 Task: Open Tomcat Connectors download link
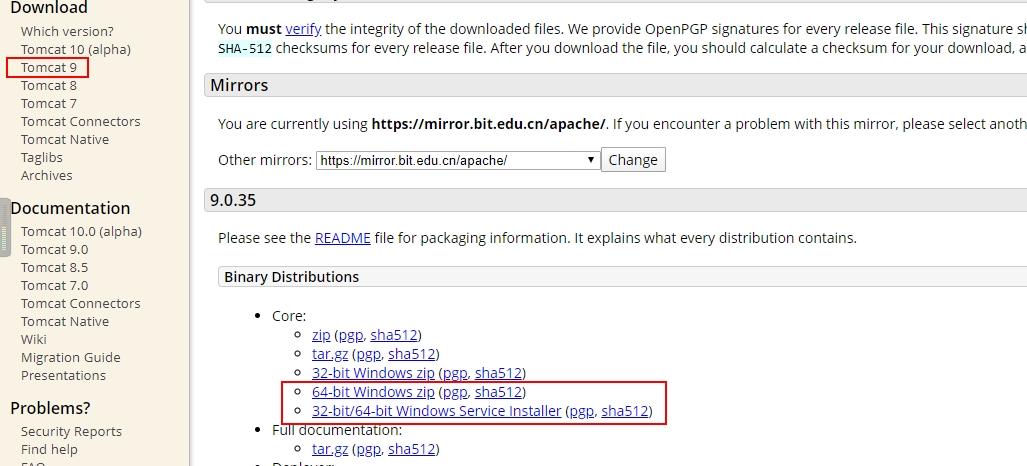point(80,121)
